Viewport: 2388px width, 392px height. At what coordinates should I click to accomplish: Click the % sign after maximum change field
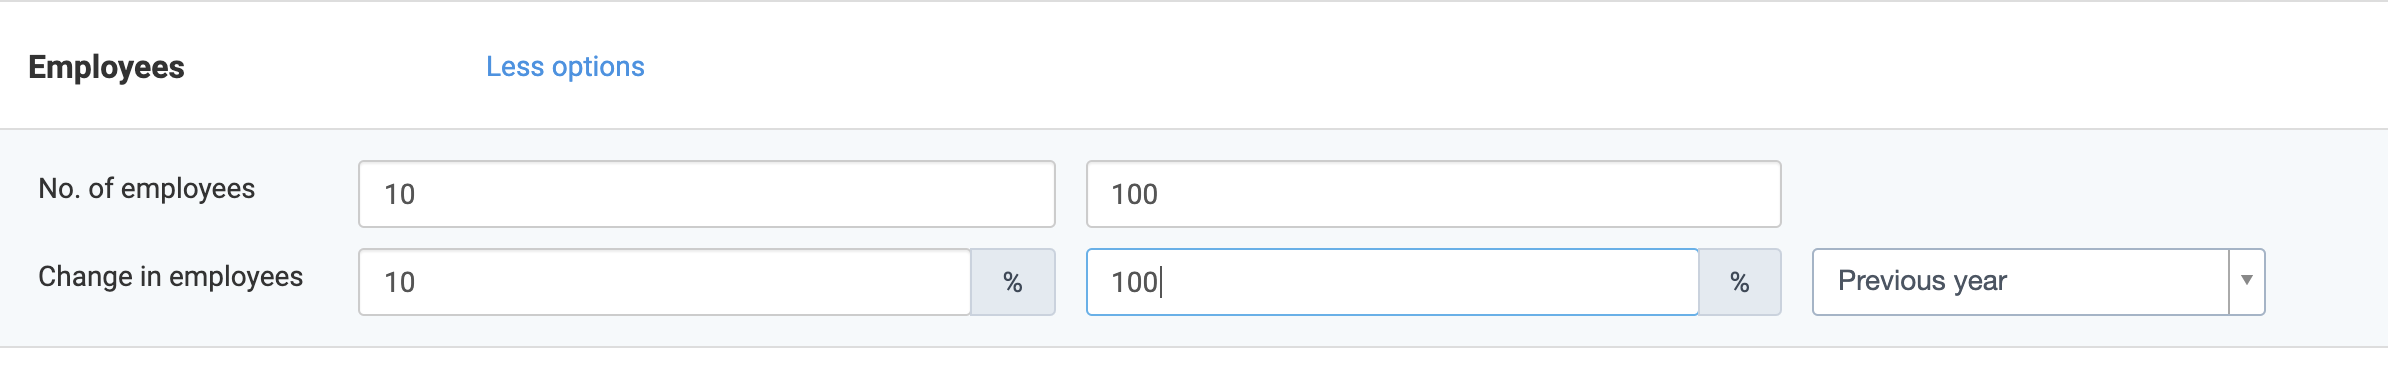(x=1740, y=283)
